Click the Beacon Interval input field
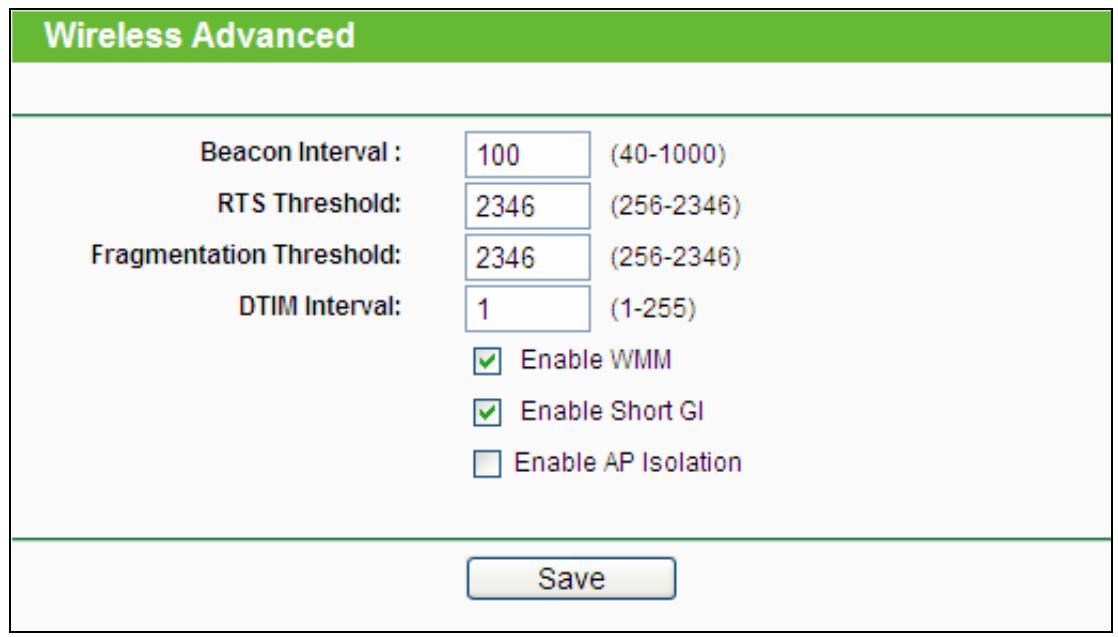 pos(526,158)
